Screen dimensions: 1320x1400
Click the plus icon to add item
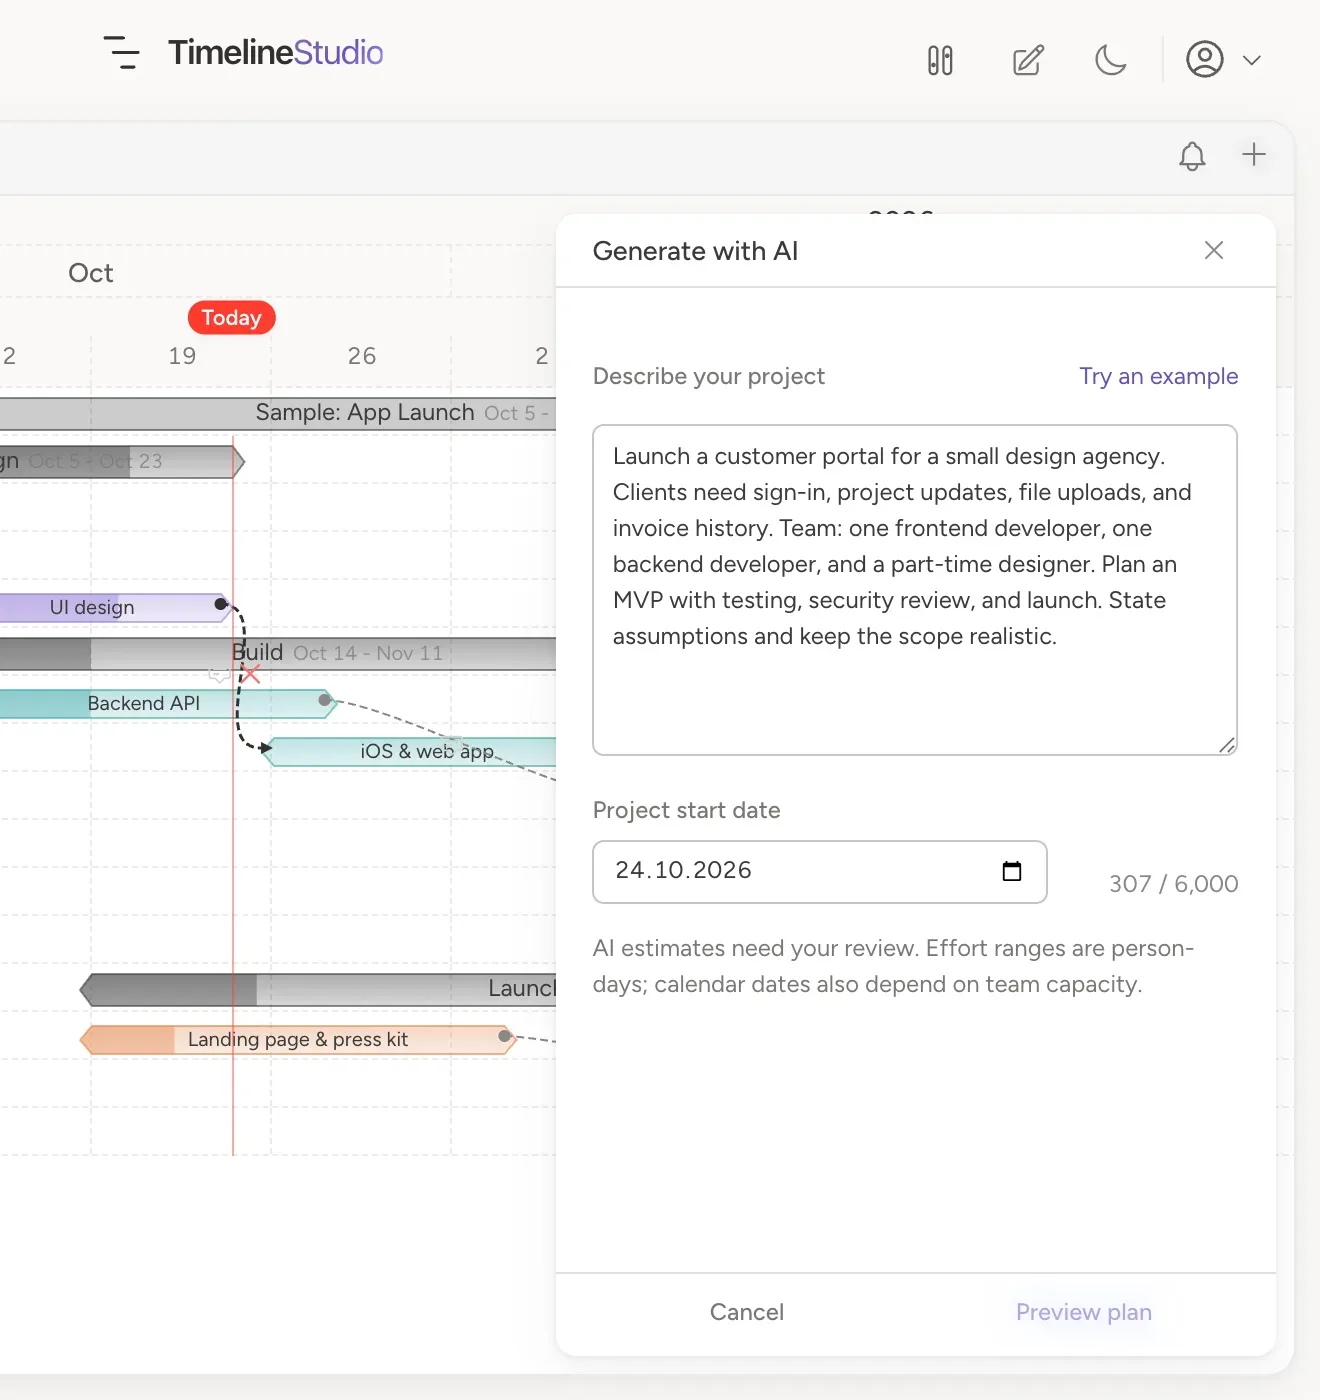pyautogui.click(x=1254, y=154)
